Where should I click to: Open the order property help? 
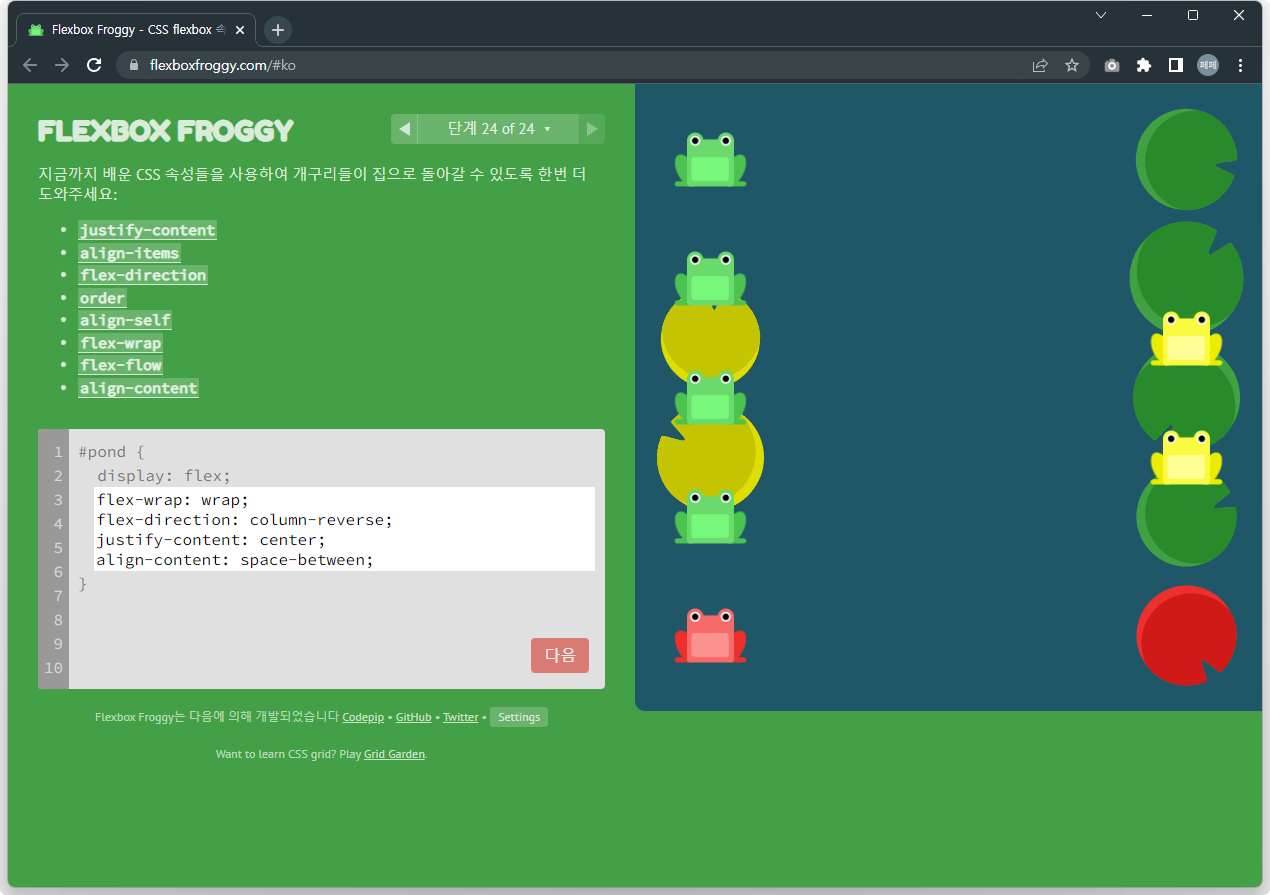point(102,298)
